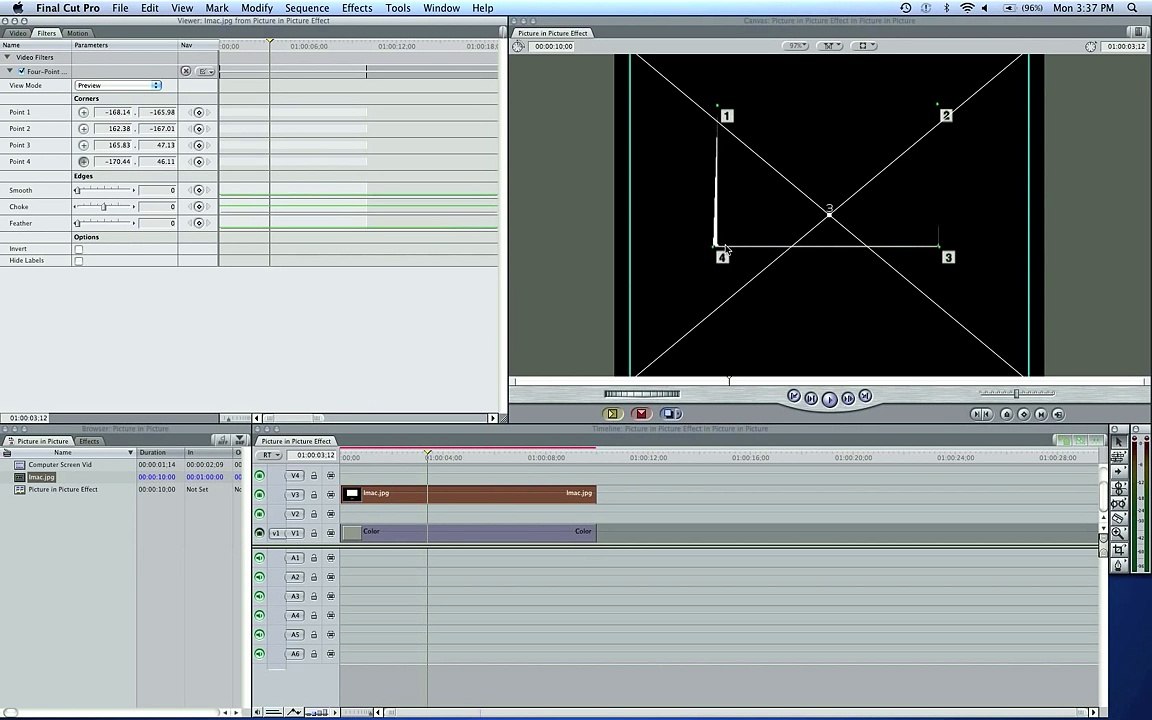The image size is (1152, 720).
Task: Select the Selection arrow tool in the tool palette
Action: [1118, 441]
